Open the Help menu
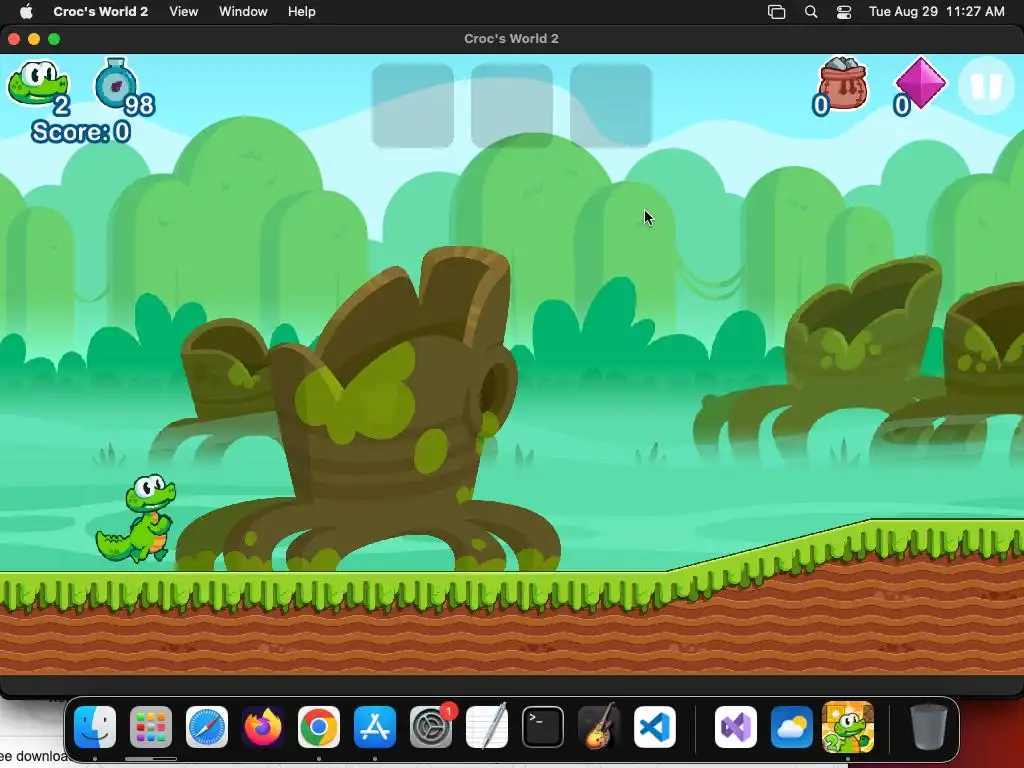 302,12
